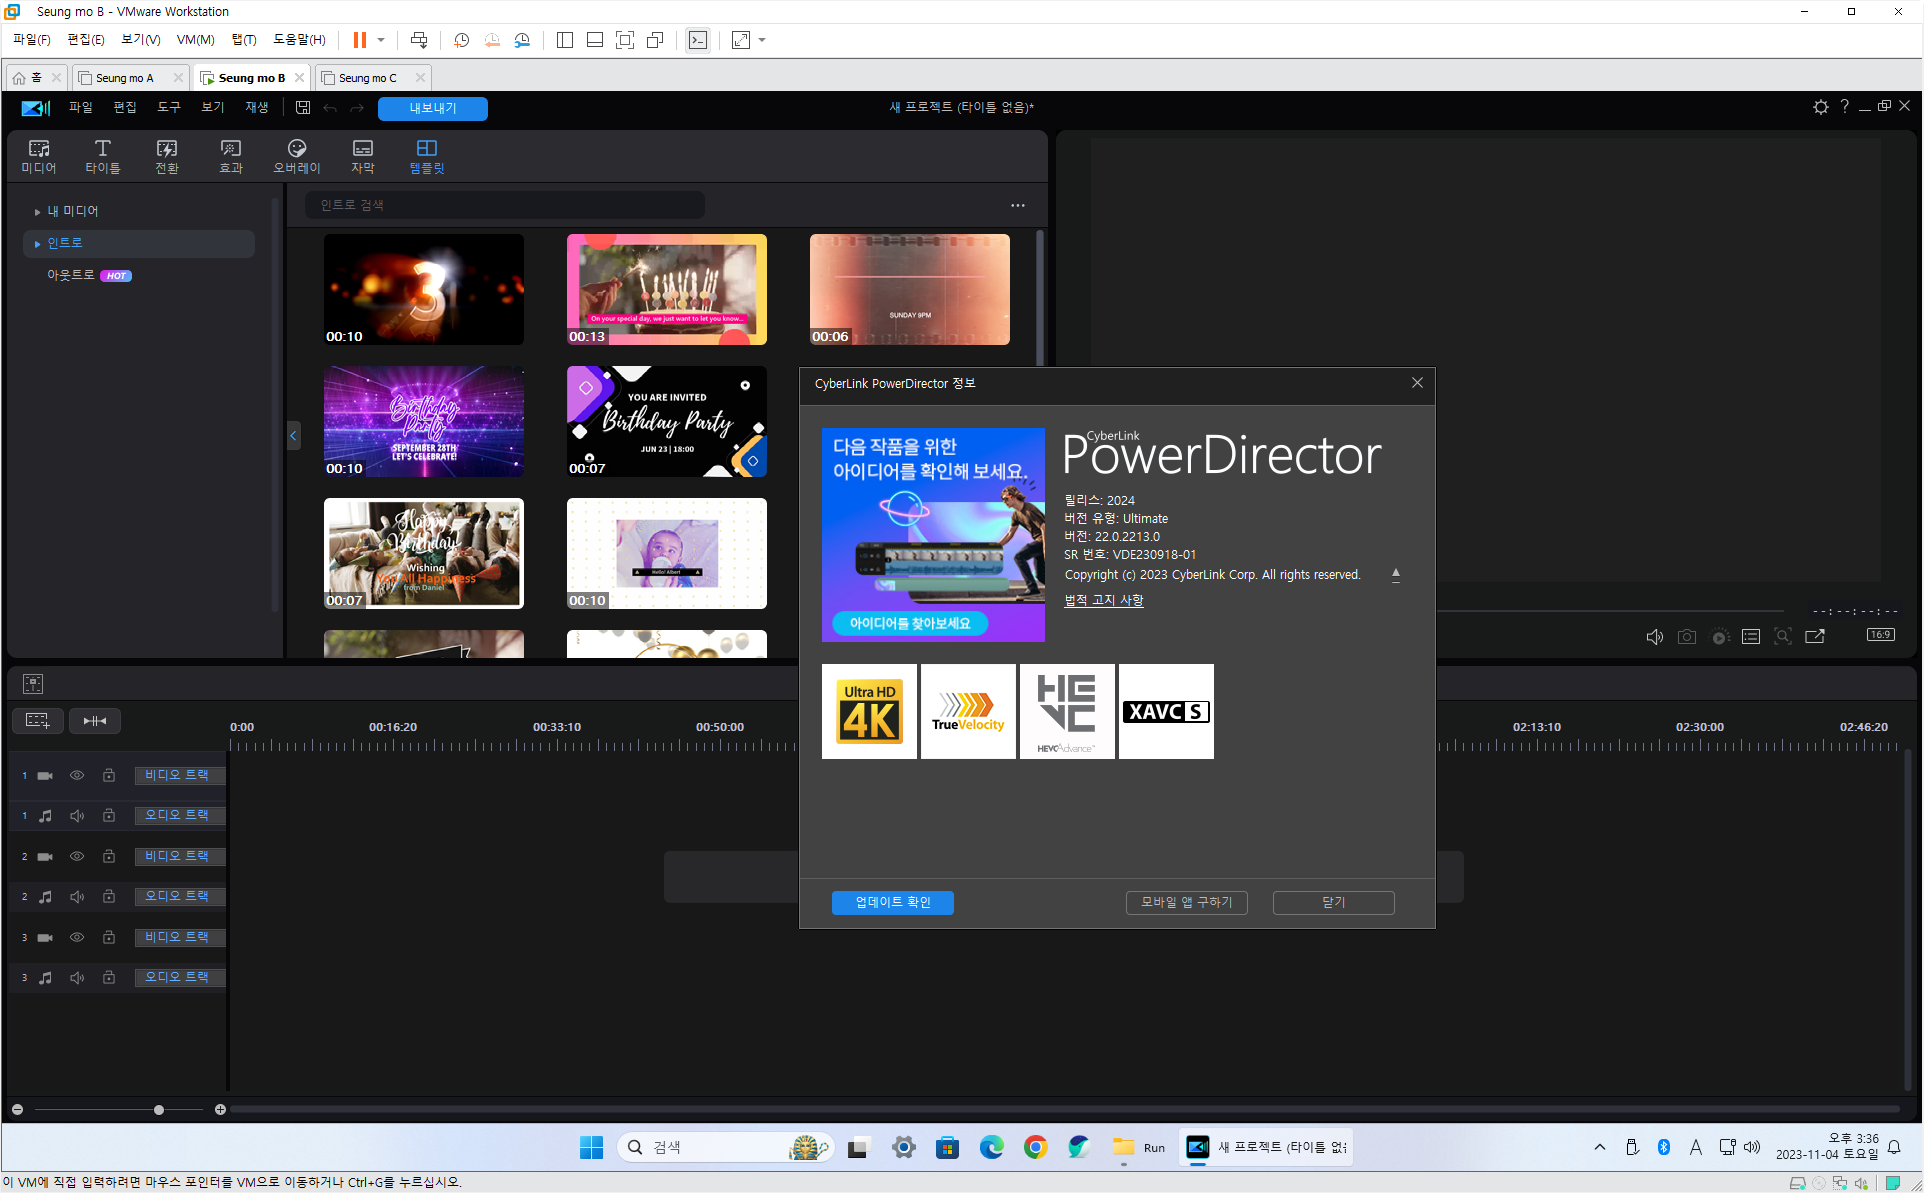The height and width of the screenshot is (1193, 1924).
Task: Open the 도구 menu
Action: [168, 107]
